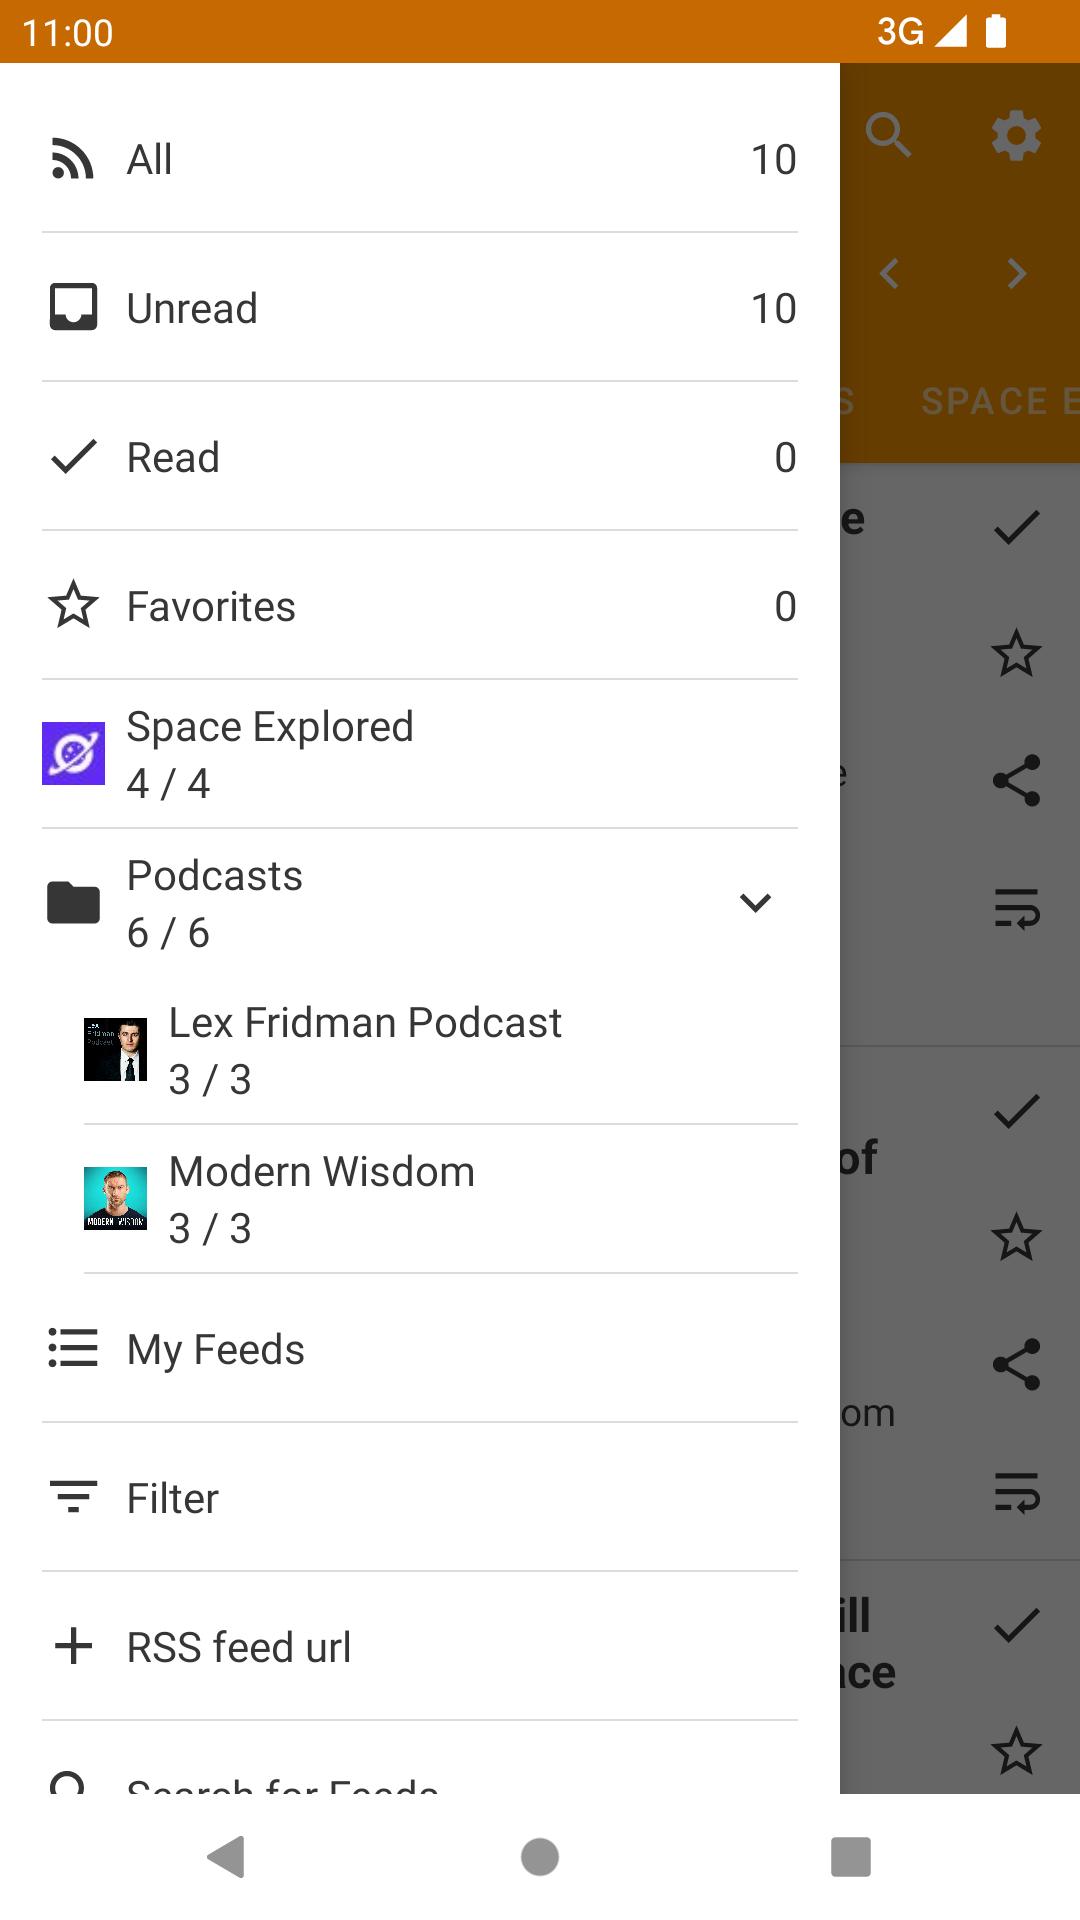Open Lex Fridman Podcast feed

pyautogui.click(x=440, y=1050)
